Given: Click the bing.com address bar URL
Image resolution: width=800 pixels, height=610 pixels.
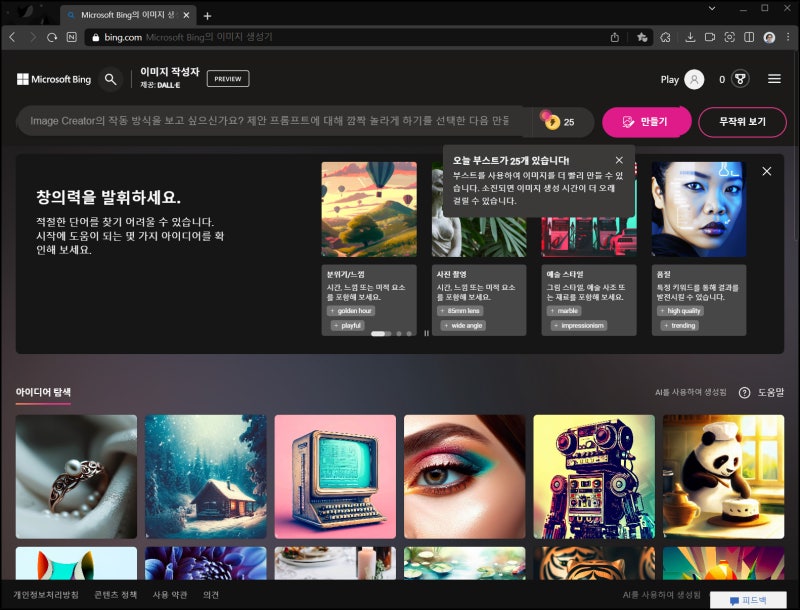Looking at the screenshot, I should click(x=123, y=37).
